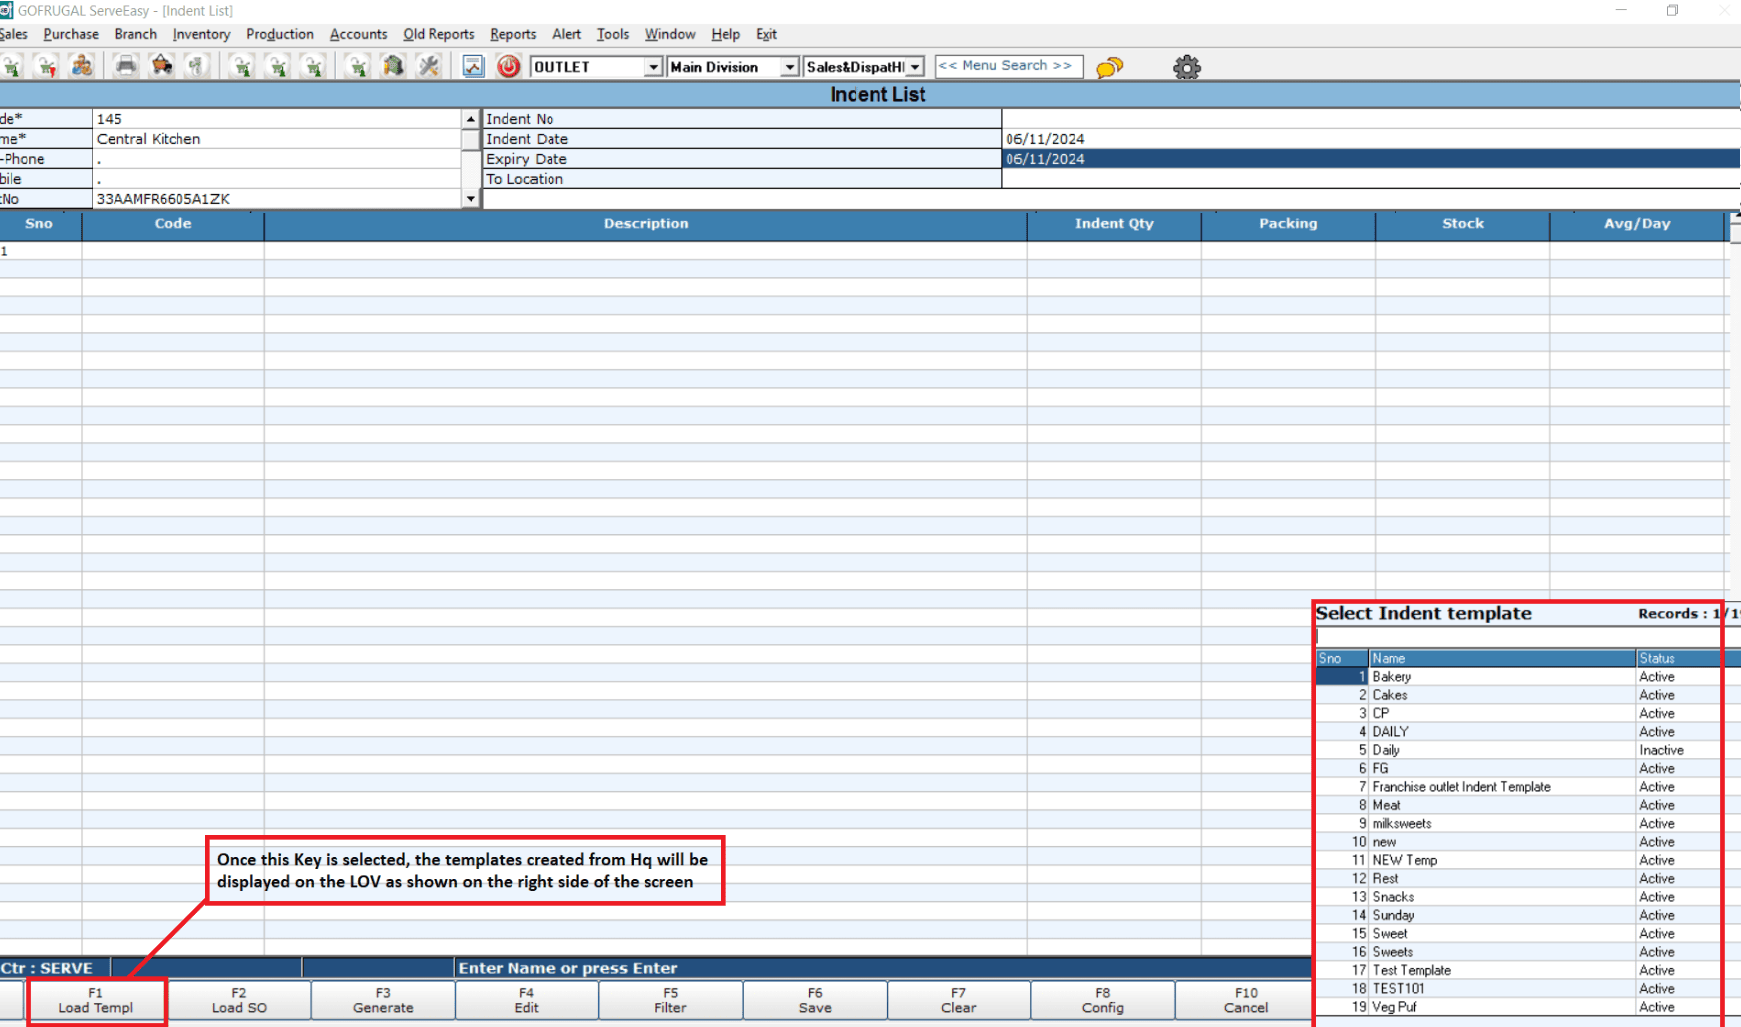
Task: Click the up arrow of the supplier details scrollbar
Action: [470, 119]
